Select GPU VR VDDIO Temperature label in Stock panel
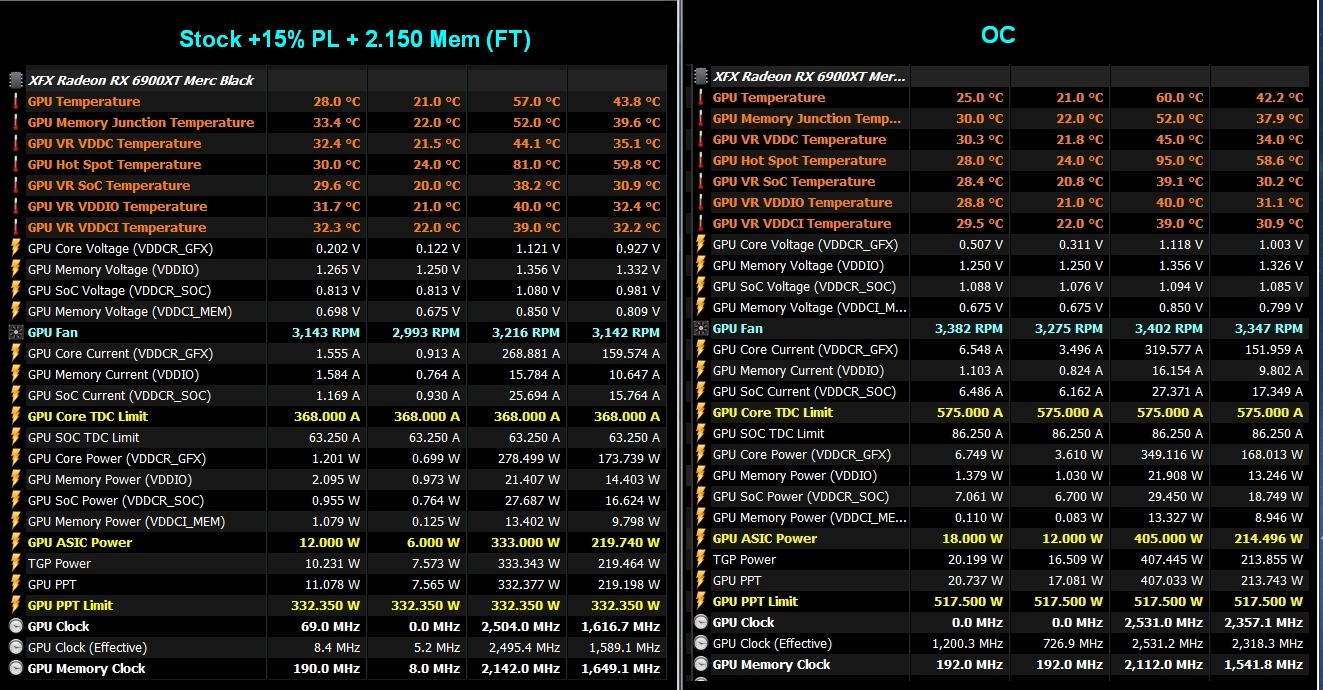Viewport: 1323px width, 690px height. tap(117, 206)
